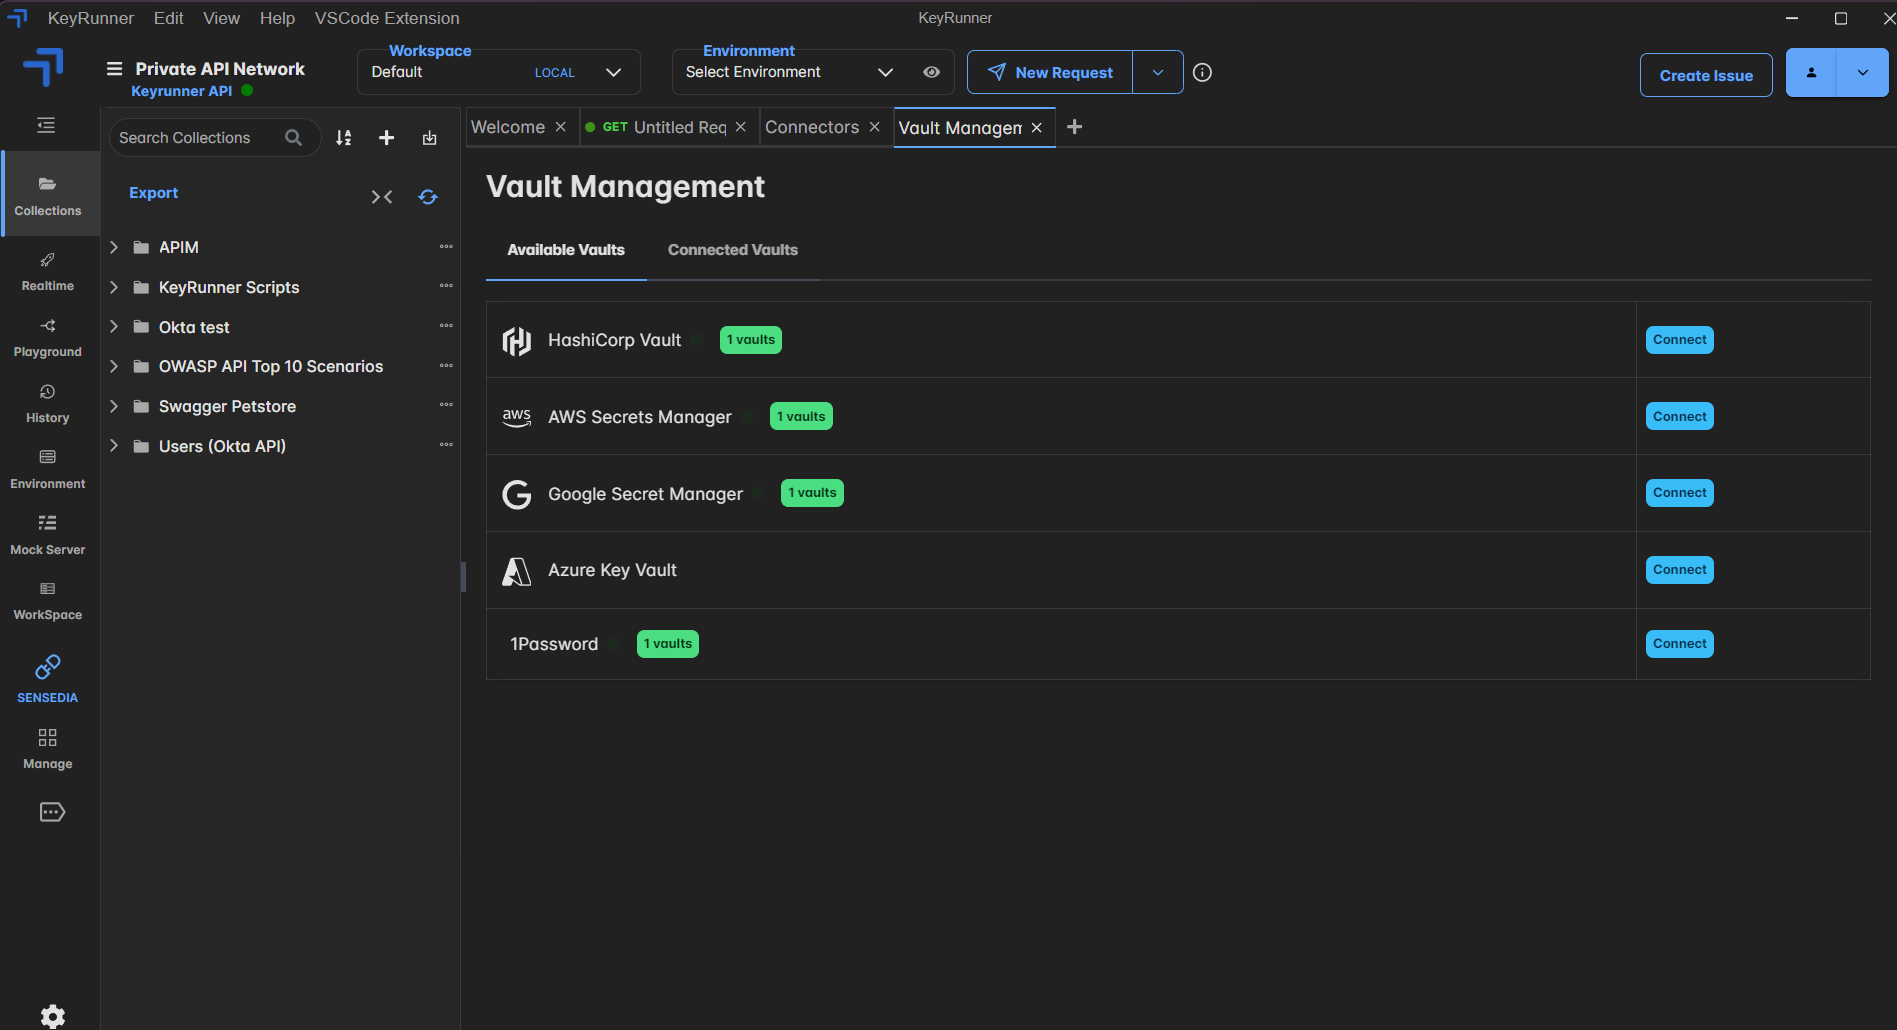Close the Connectors tab
Viewport: 1897px width, 1030px height.
point(875,127)
